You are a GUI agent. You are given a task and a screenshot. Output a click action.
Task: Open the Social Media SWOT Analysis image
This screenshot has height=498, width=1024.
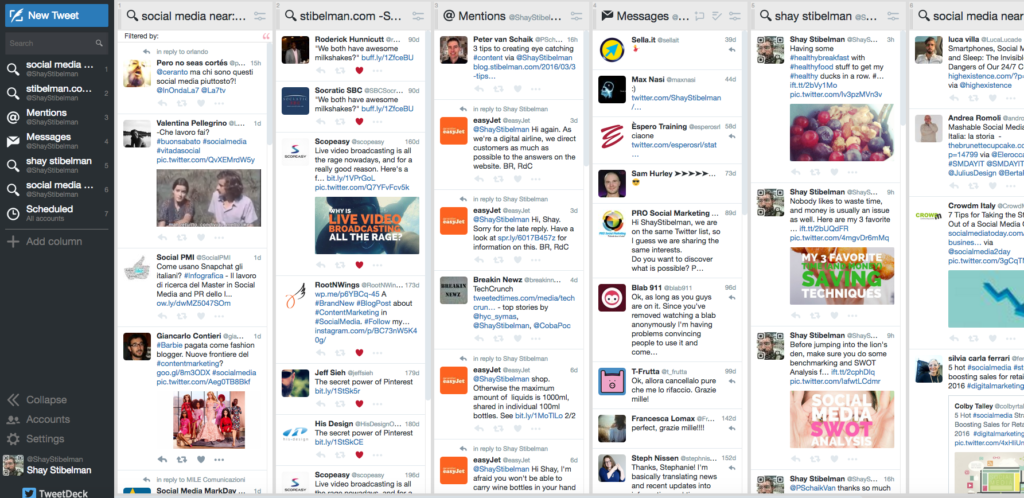click(x=842, y=419)
